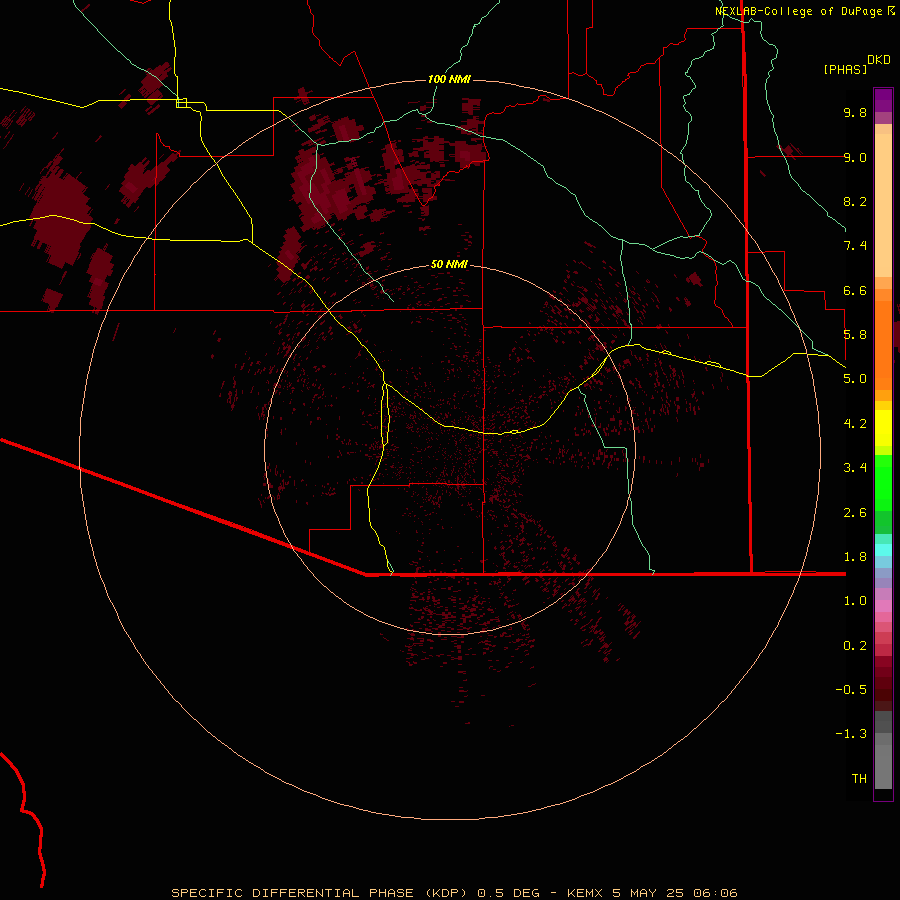Pick the yellow segment of color bar
Screen dimensions: 900x900
click(x=883, y=428)
